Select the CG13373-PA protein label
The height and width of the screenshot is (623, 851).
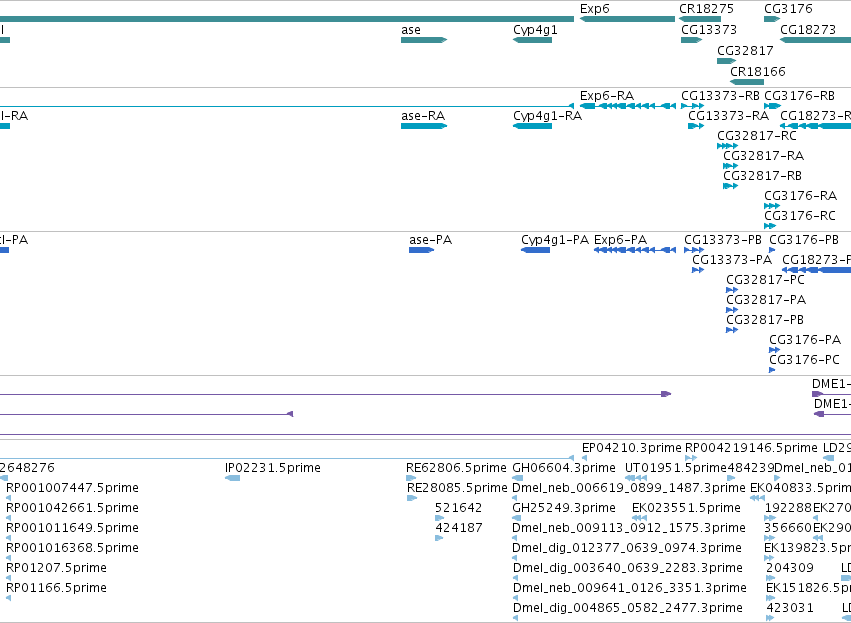click(x=732, y=260)
